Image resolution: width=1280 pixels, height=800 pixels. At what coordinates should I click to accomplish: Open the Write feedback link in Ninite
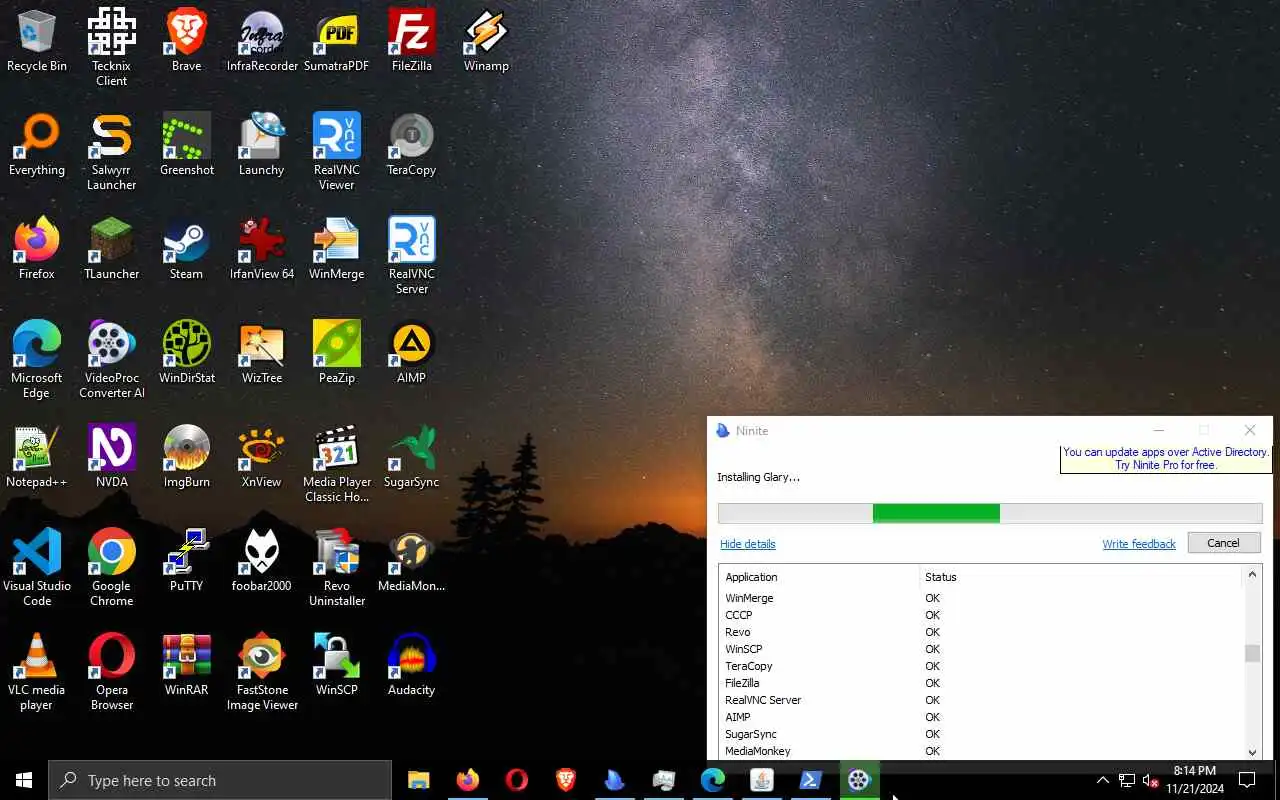point(1139,544)
